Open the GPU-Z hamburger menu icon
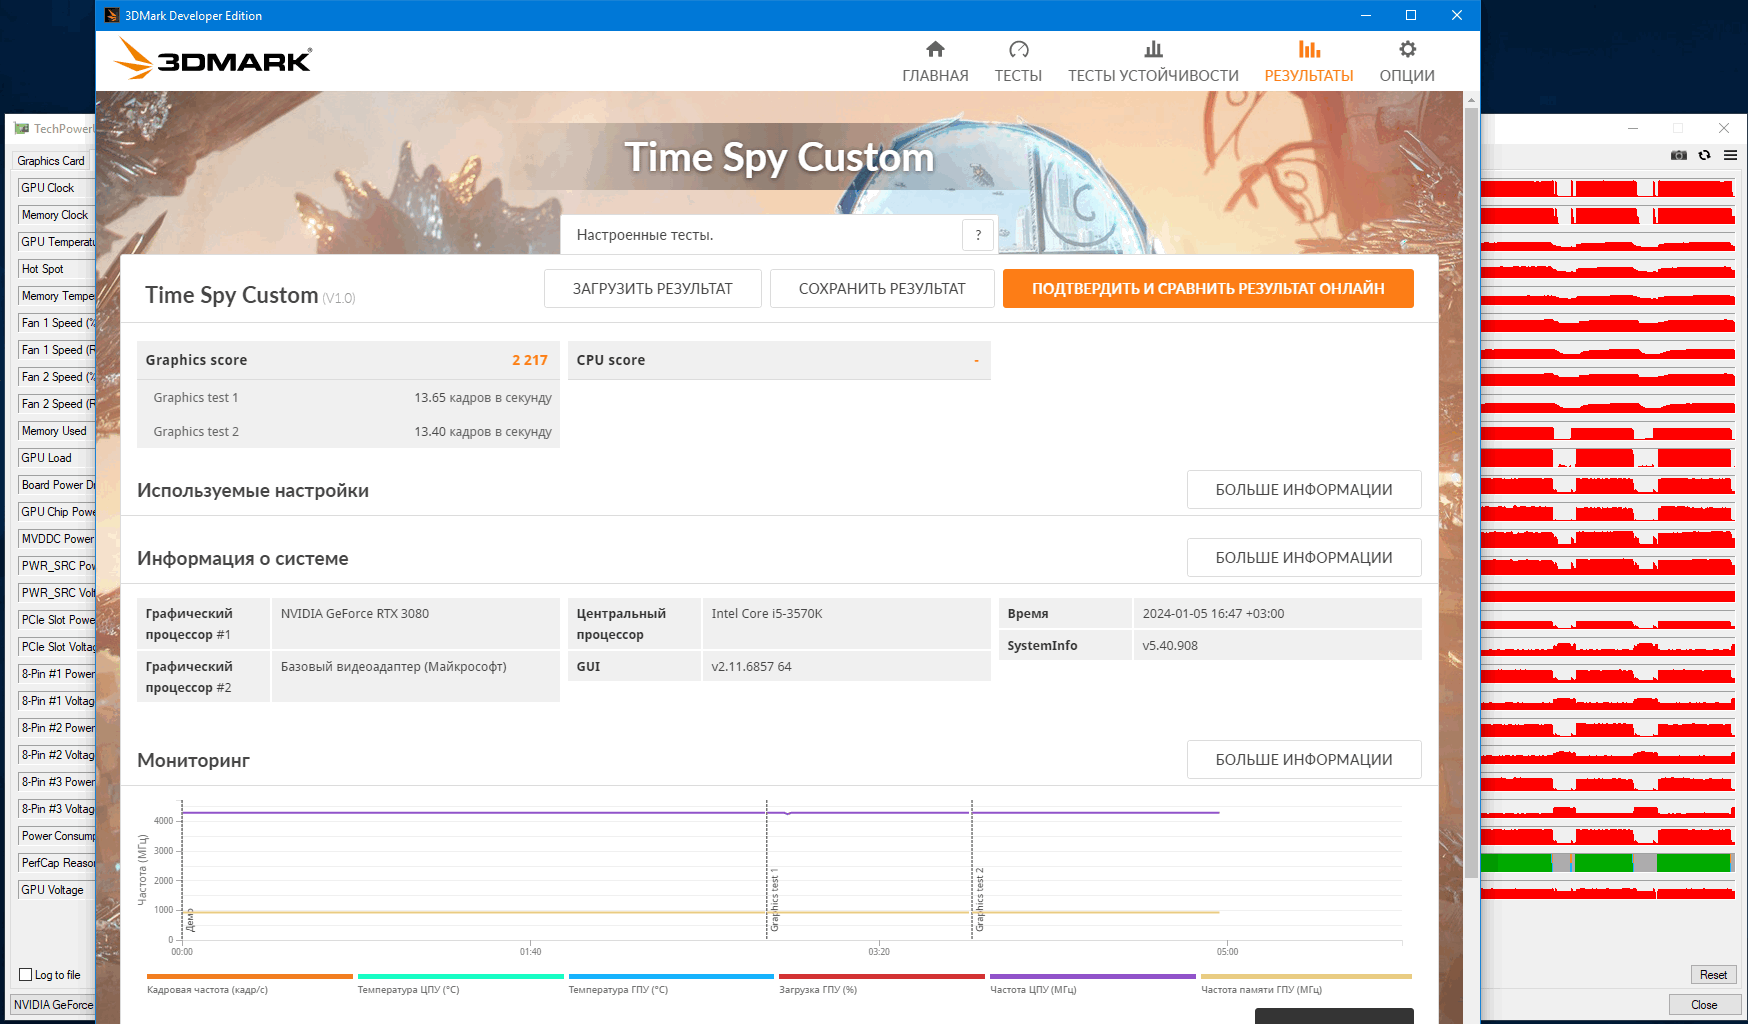 [x=1731, y=155]
